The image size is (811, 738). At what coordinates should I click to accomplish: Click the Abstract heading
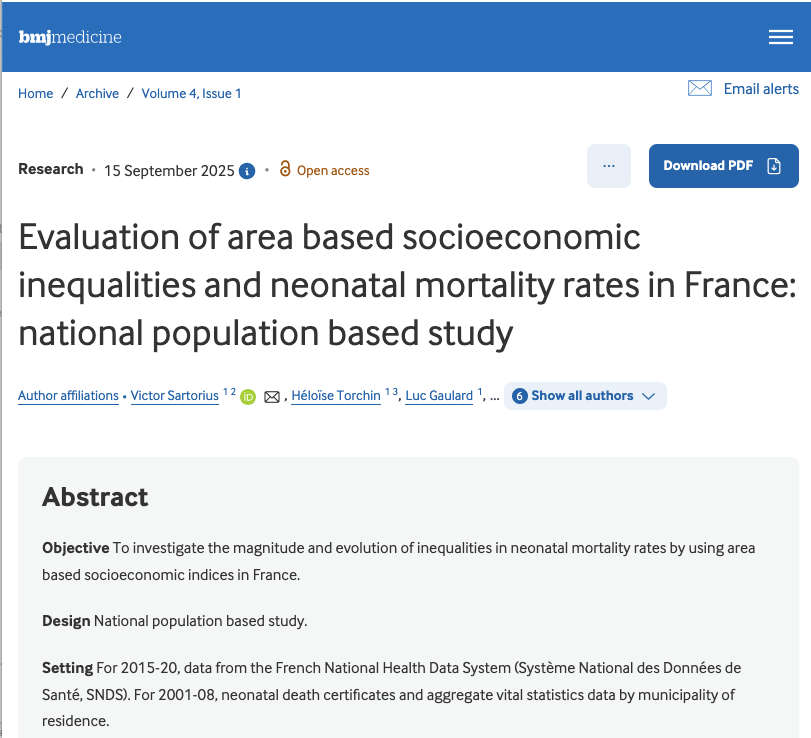point(95,497)
